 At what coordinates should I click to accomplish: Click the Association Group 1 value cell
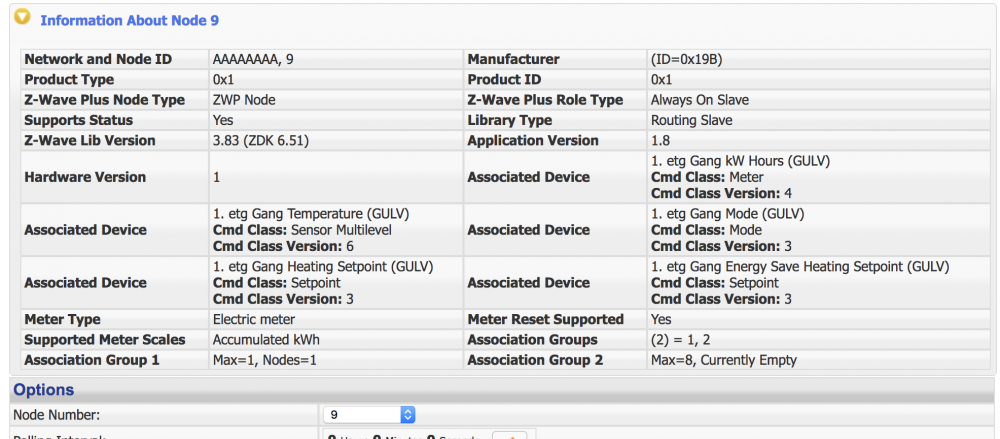(x=264, y=360)
